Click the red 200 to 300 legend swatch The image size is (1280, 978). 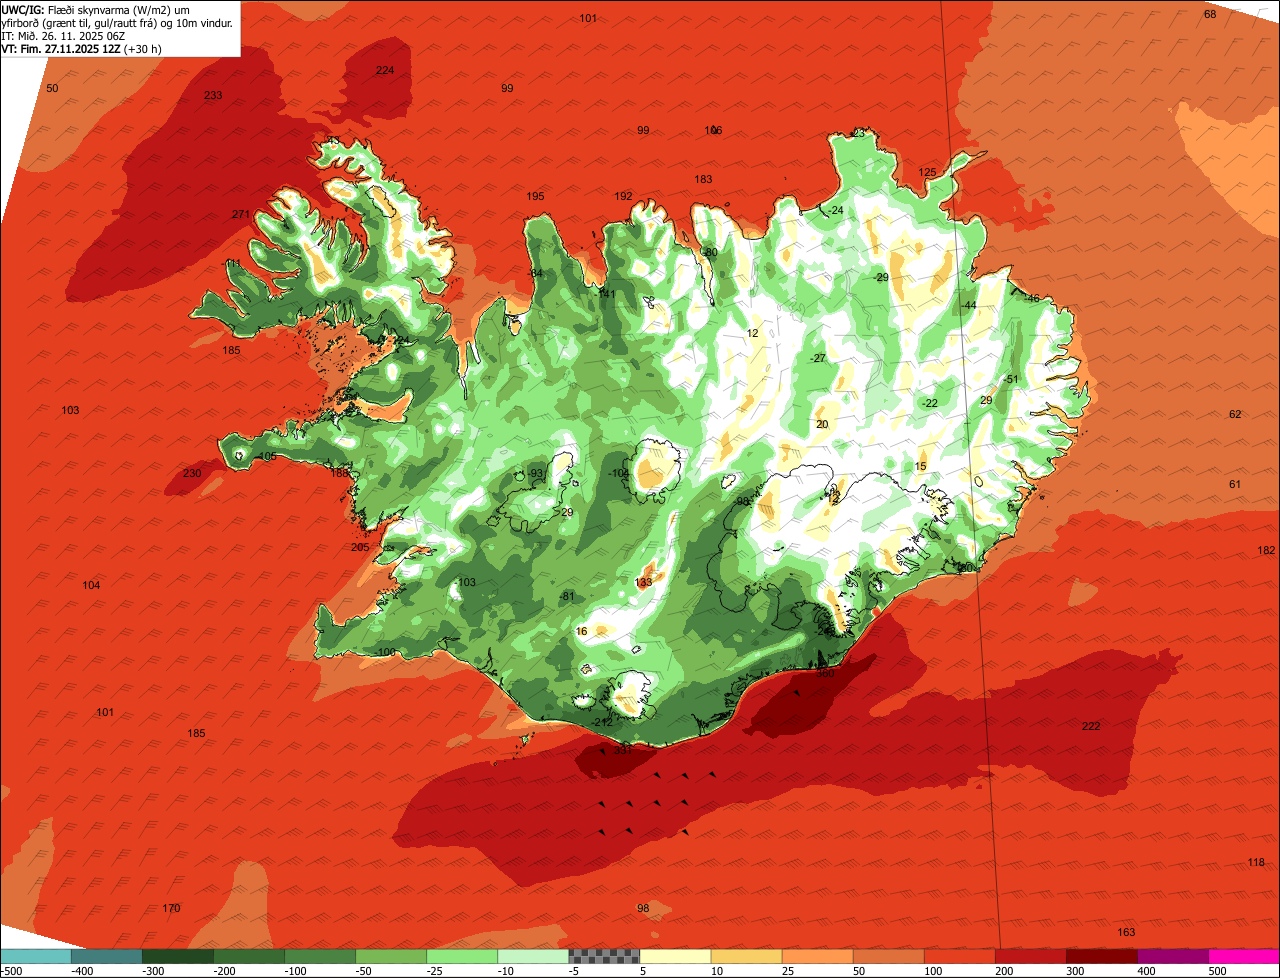click(x=1030, y=956)
